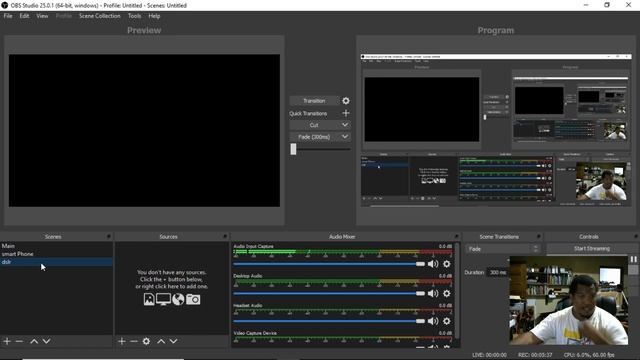Click the Program output preview
This screenshot has height=360, width=640.
click(496, 130)
